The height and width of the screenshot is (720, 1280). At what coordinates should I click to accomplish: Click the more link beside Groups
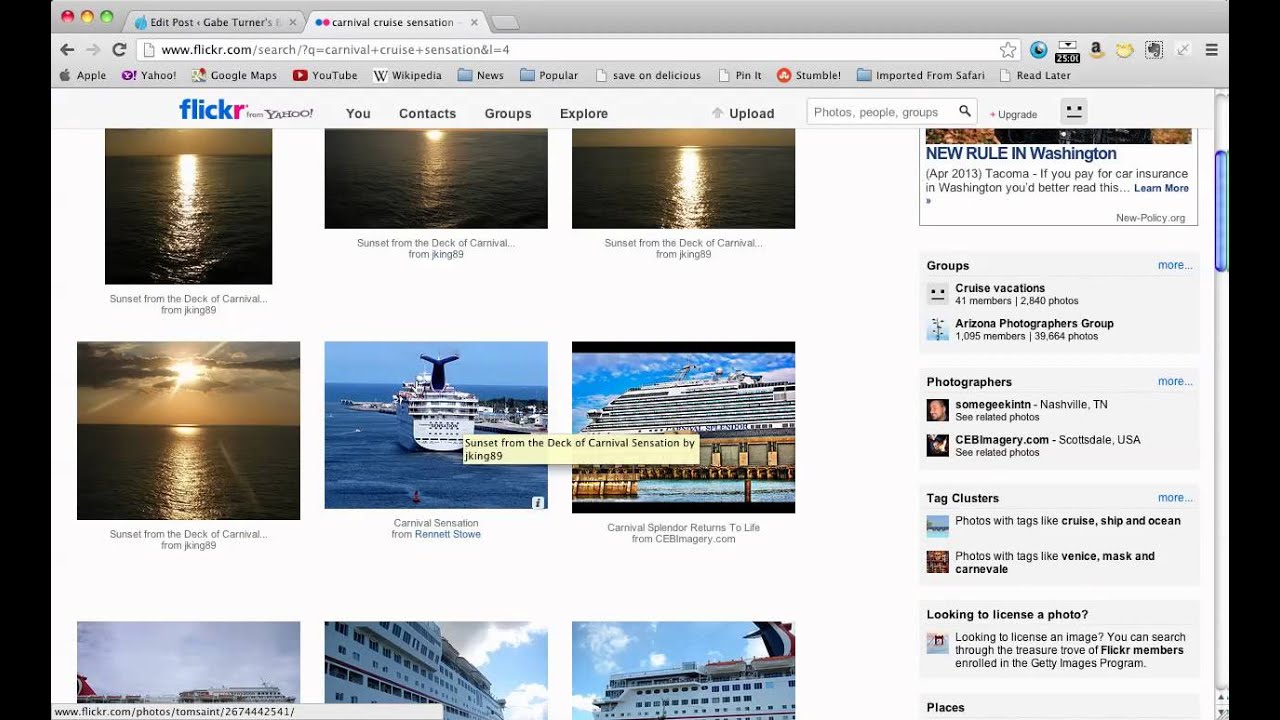[x=1175, y=265]
